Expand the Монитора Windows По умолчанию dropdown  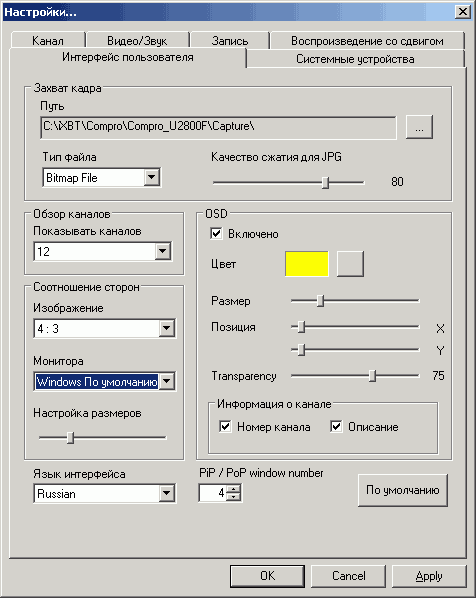point(167,381)
